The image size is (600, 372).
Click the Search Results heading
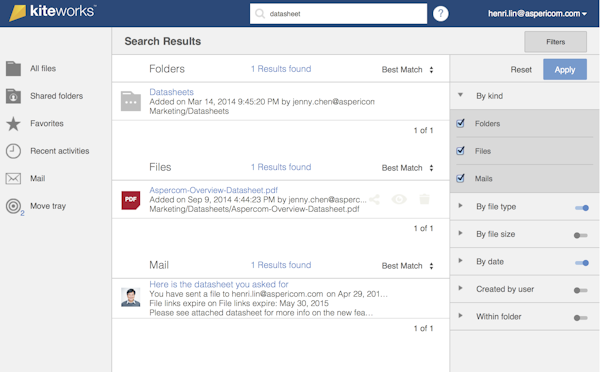point(163,41)
